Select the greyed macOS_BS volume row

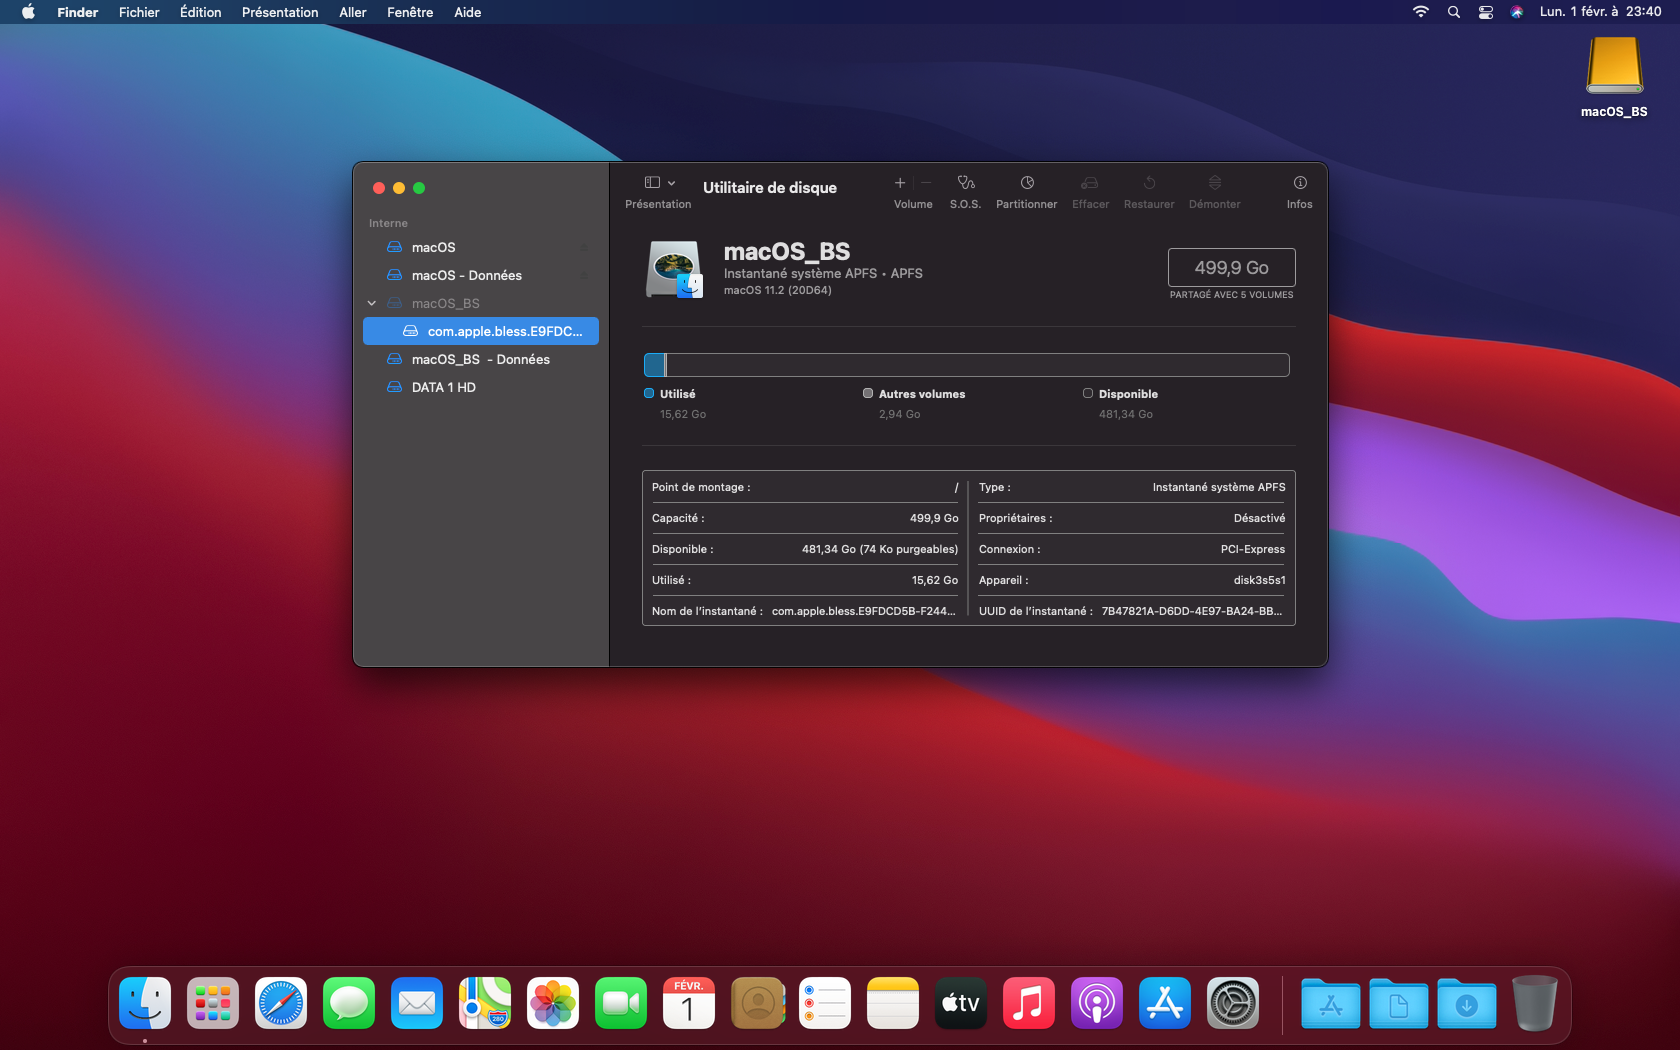click(x=481, y=303)
